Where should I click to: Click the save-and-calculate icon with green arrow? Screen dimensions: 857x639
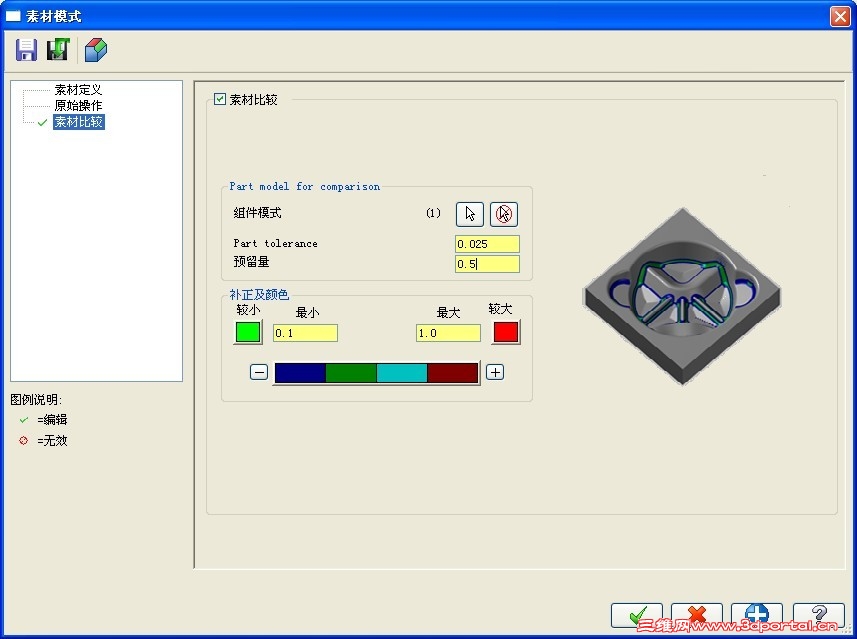click(x=58, y=50)
